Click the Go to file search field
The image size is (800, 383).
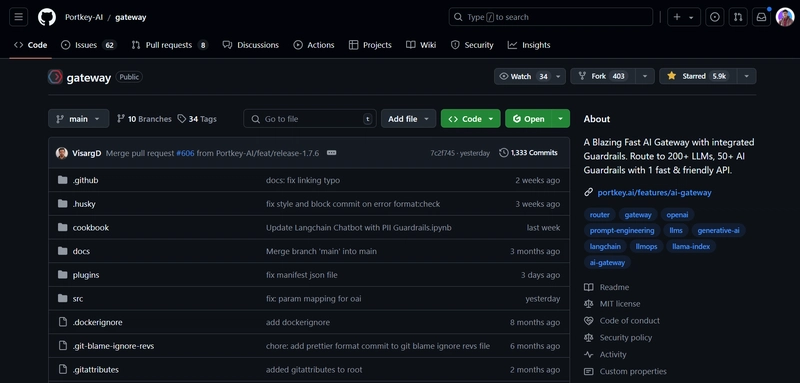coord(310,119)
